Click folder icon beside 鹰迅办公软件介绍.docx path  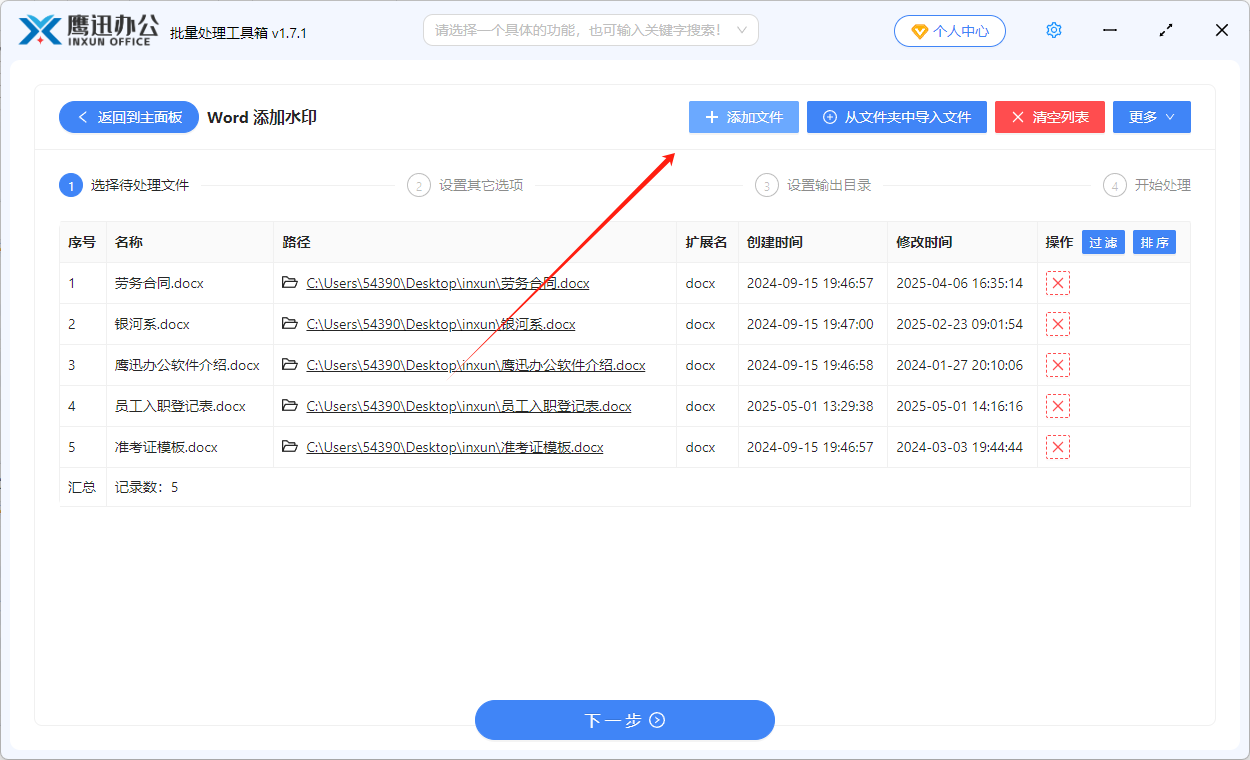click(290, 365)
